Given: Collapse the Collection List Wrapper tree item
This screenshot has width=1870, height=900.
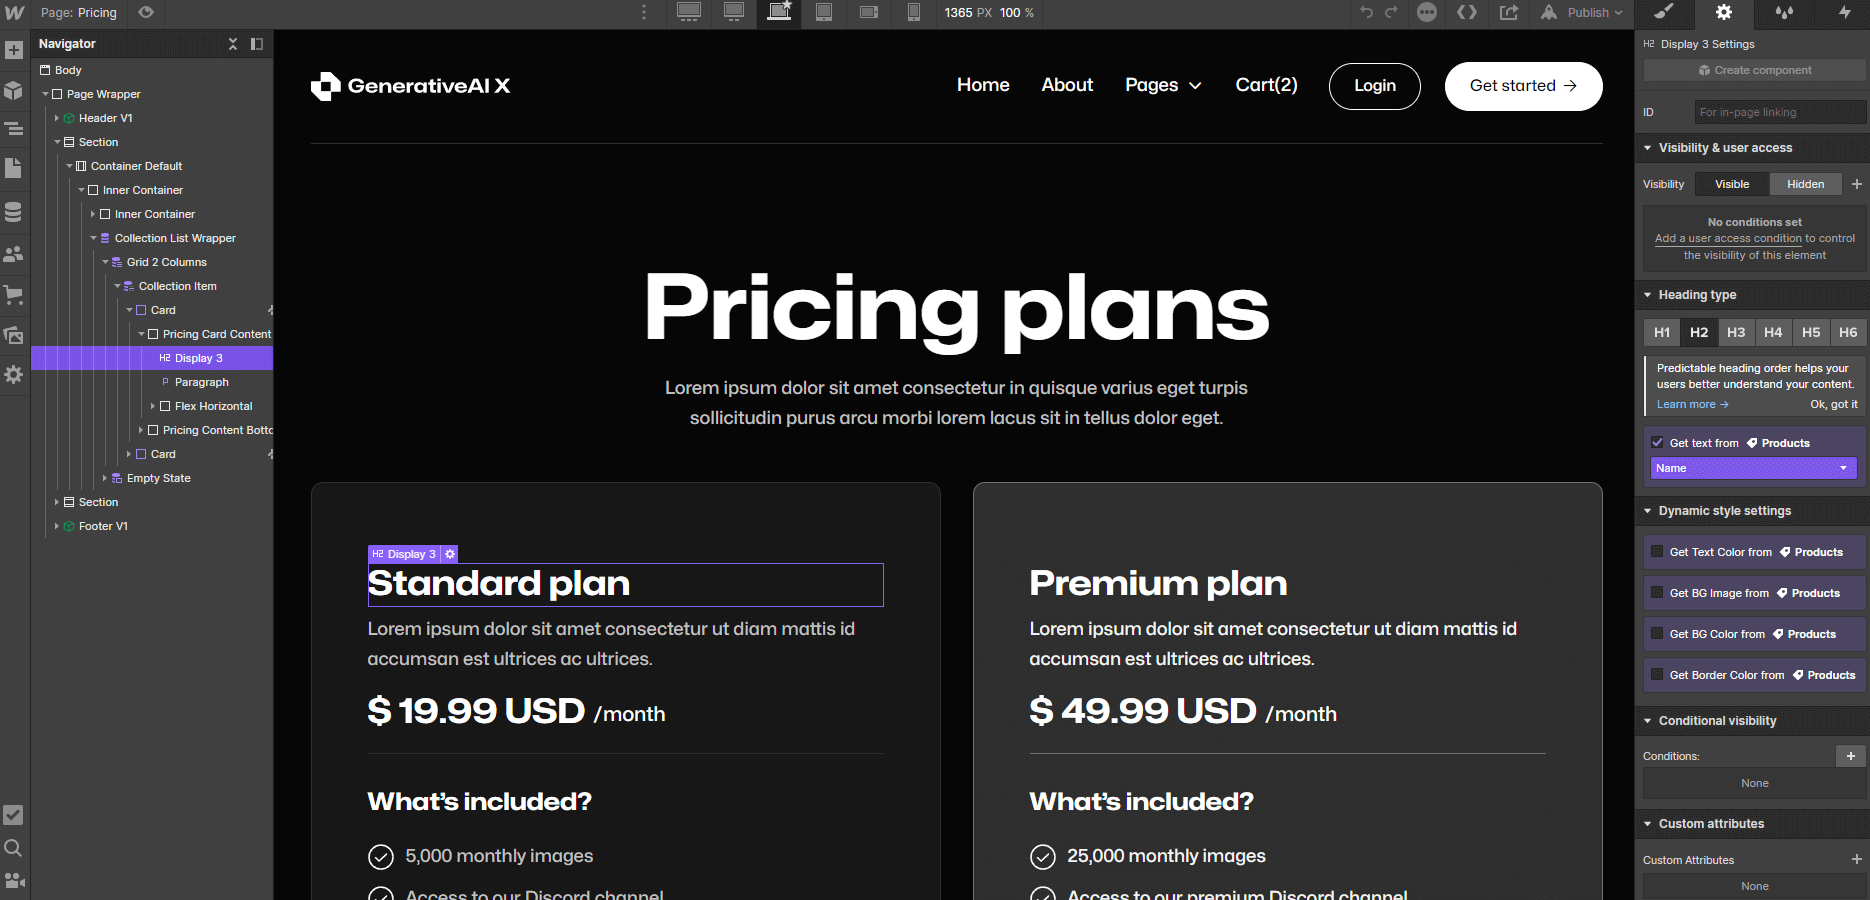Looking at the screenshot, I should click(93, 237).
